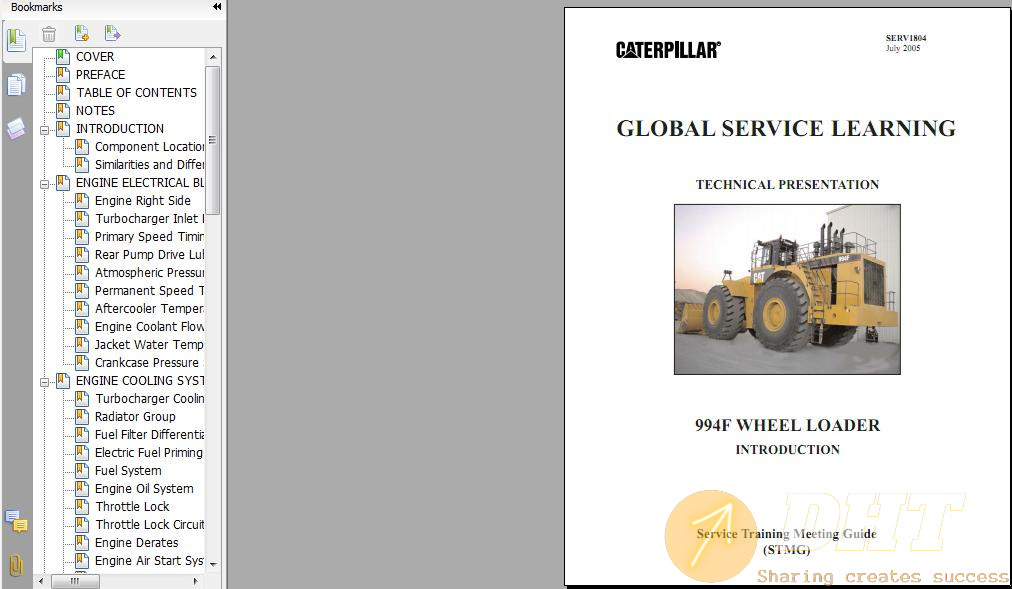Open the Comments panel icon
This screenshot has width=1012, height=589.
(16, 521)
